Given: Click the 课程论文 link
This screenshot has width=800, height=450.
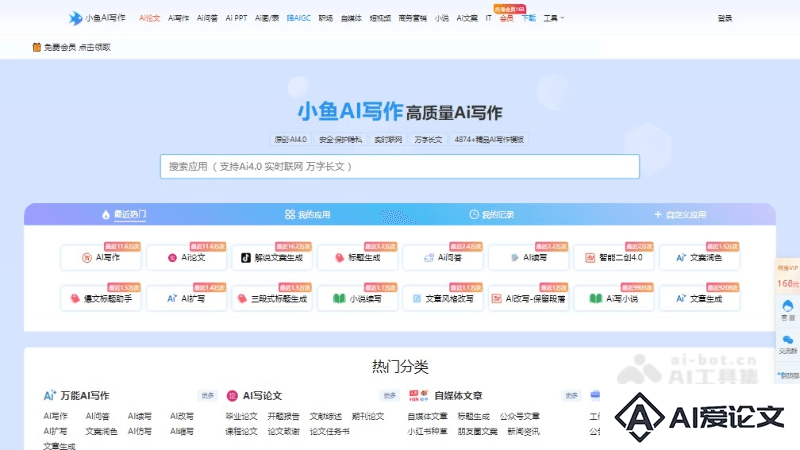Looking at the screenshot, I should [241, 432].
